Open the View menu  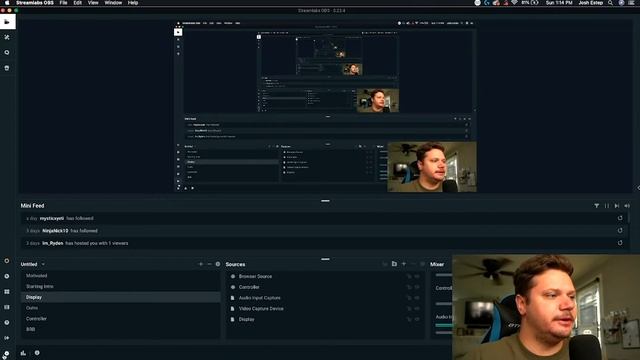pos(93,3)
